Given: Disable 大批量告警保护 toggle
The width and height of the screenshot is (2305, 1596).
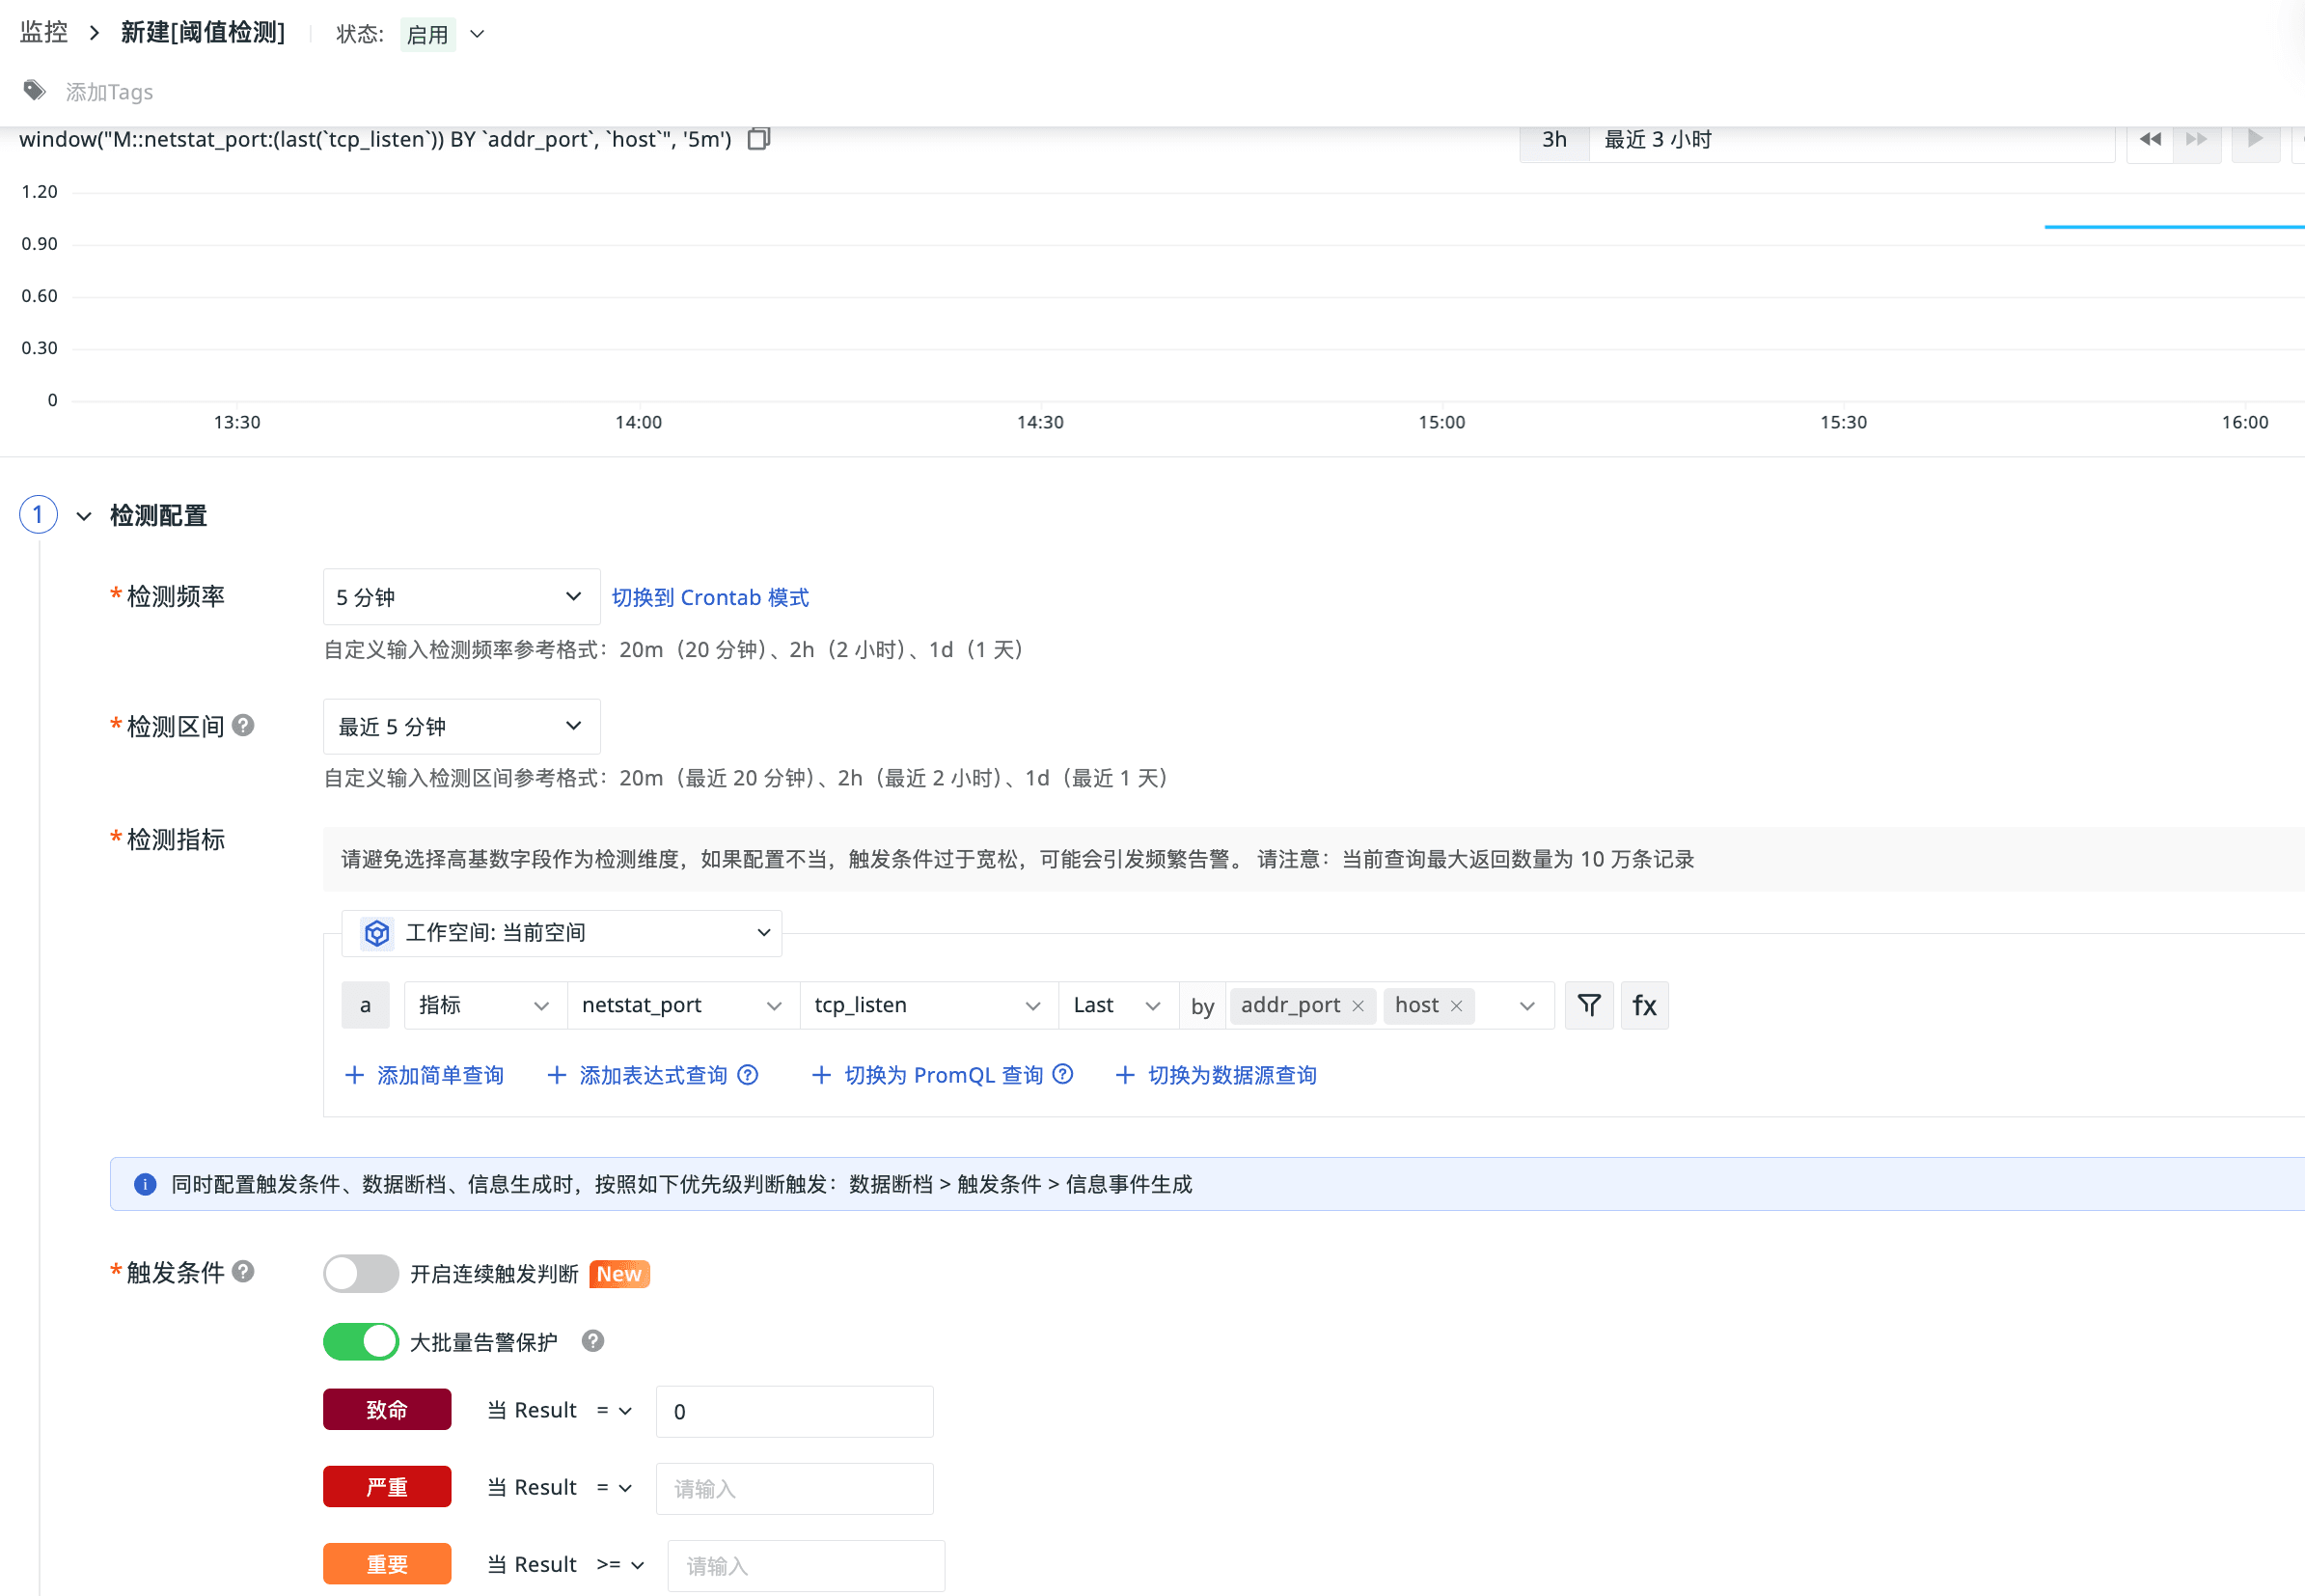Looking at the screenshot, I should click(x=360, y=1341).
